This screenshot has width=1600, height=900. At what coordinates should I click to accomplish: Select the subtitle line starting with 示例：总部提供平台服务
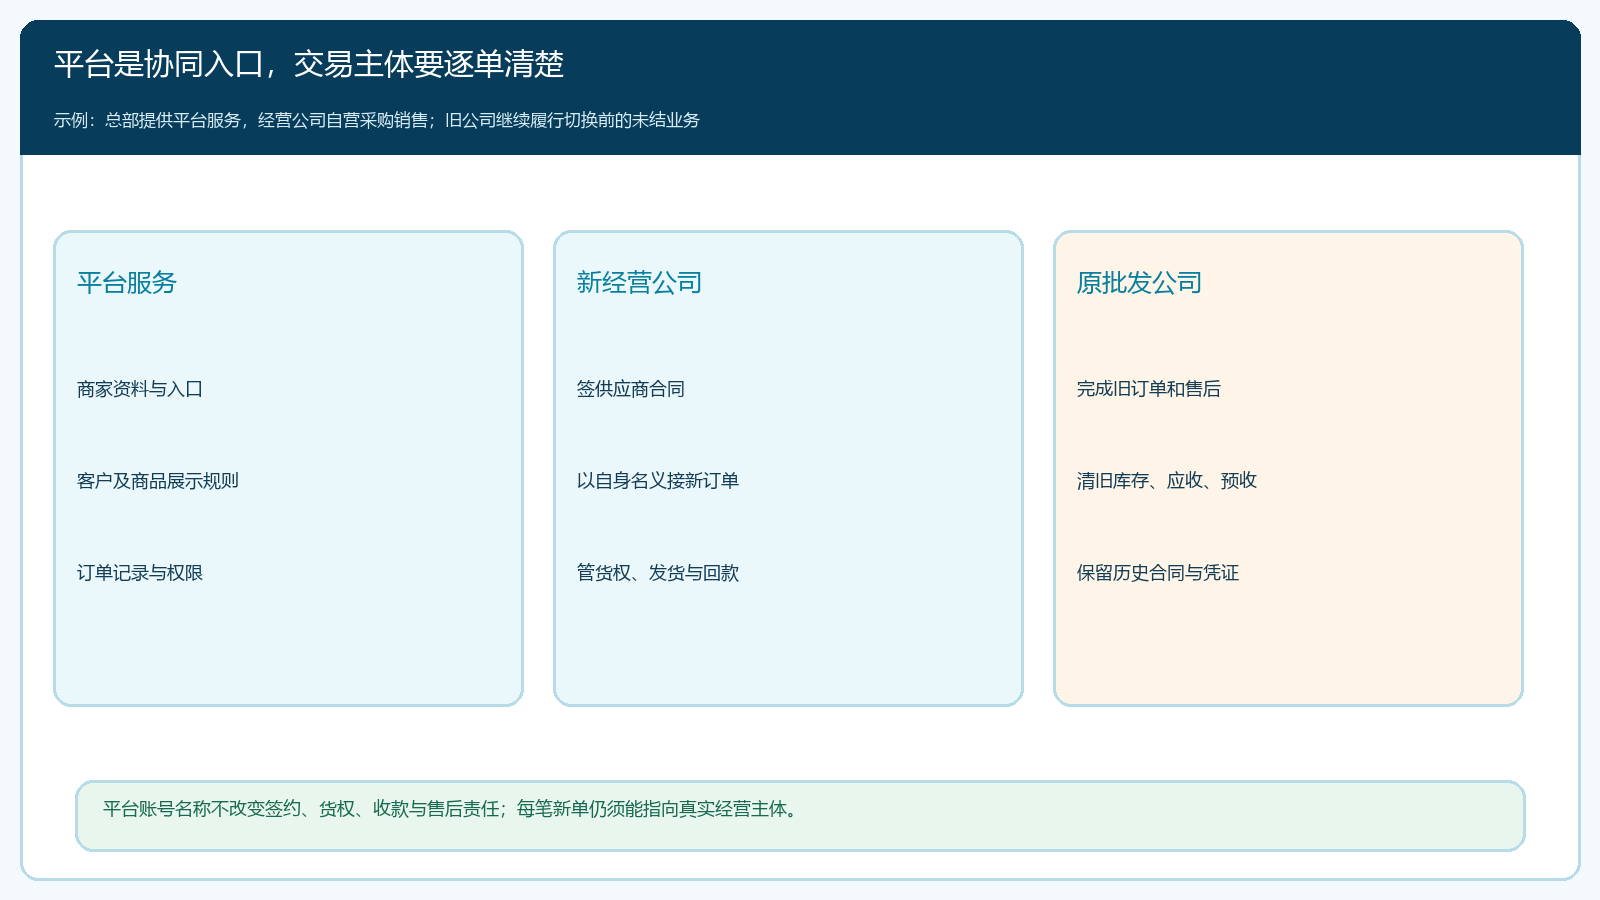pos(377,120)
